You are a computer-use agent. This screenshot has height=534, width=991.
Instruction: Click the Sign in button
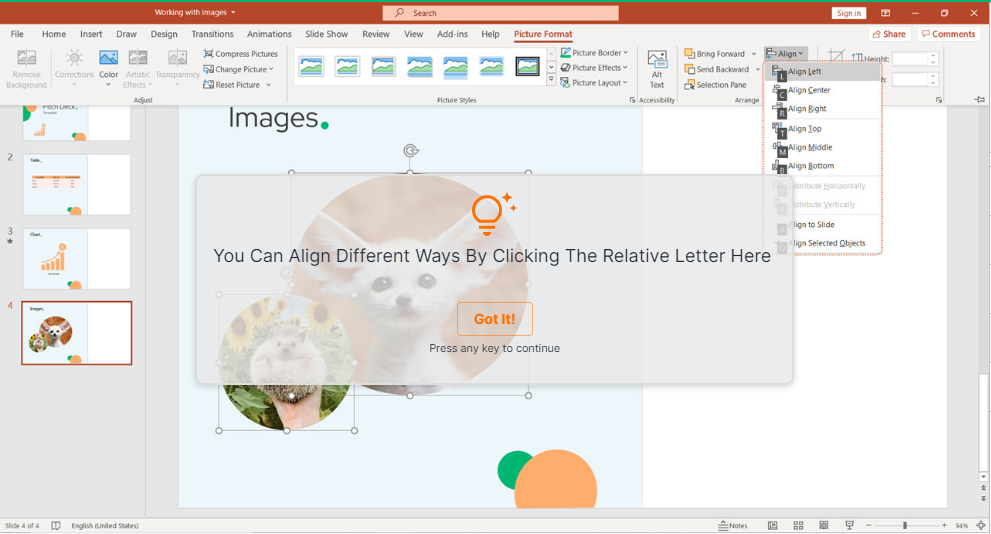(848, 13)
